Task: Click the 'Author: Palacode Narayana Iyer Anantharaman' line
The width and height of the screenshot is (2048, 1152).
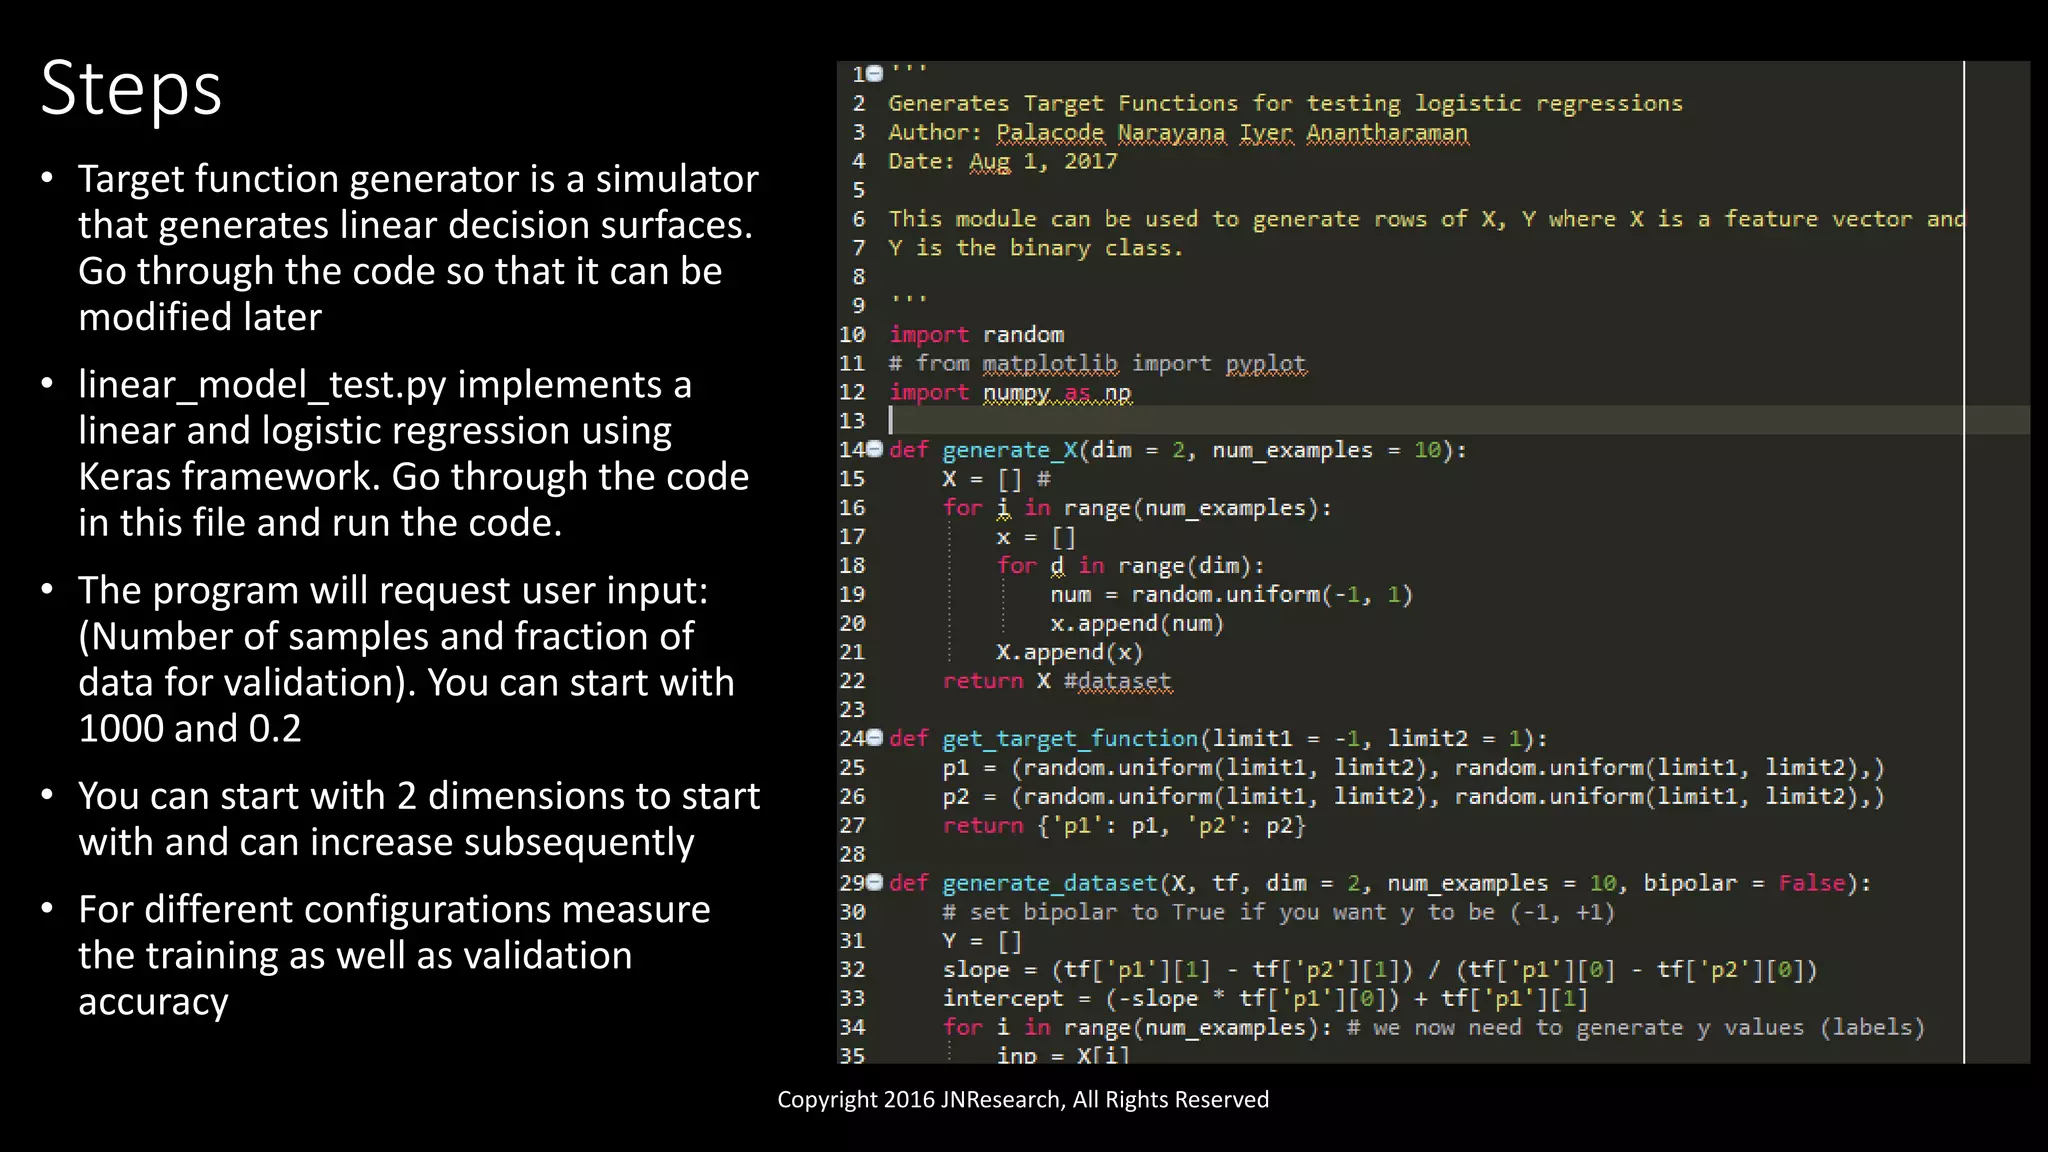Action: (1178, 132)
